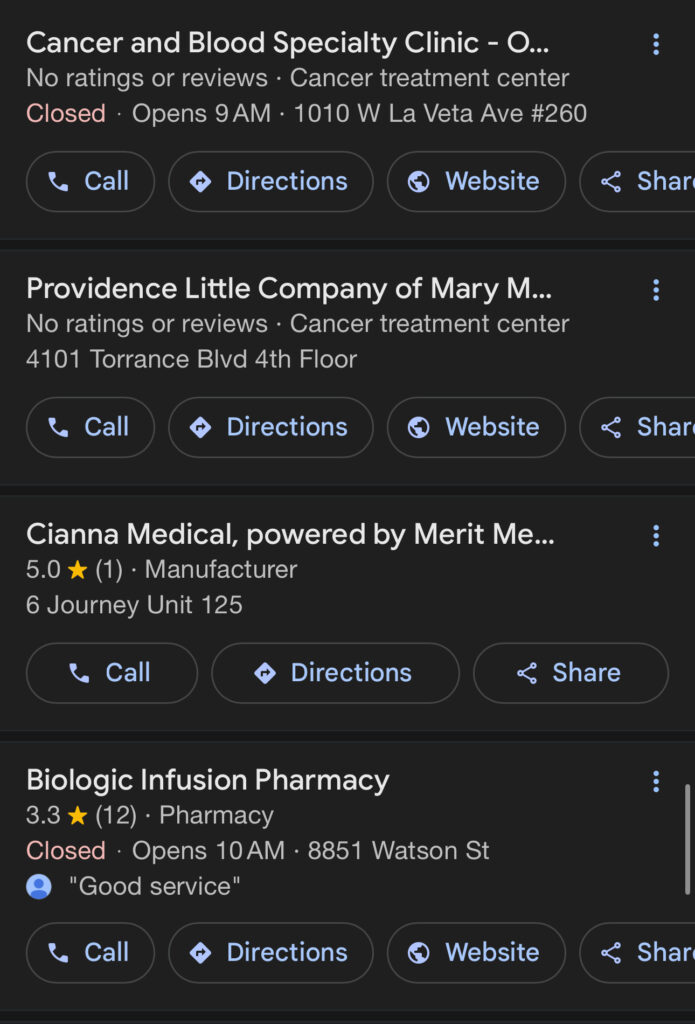The height and width of the screenshot is (1024, 695).
Task: Get directions to Cianna Medical at 6 Journey
Action: tap(335, 673)
